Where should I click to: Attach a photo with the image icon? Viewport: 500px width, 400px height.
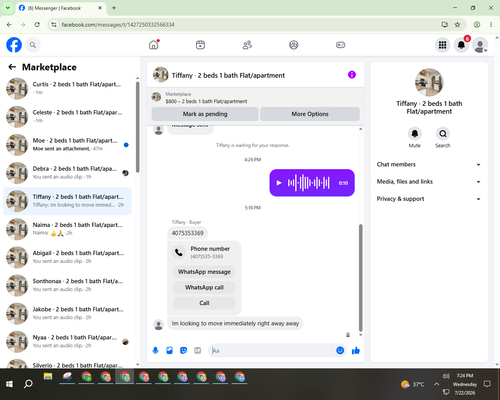point(169,350)
